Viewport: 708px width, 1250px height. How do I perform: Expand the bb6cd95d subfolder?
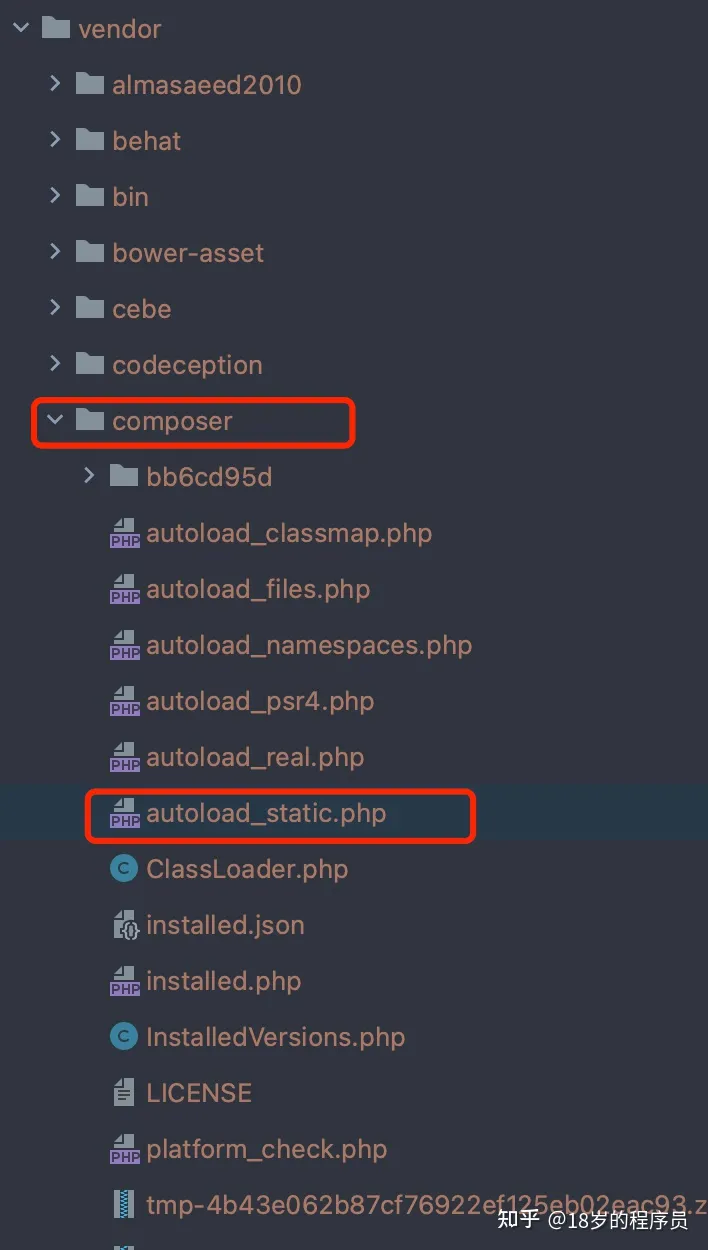[x=89, y=476]
